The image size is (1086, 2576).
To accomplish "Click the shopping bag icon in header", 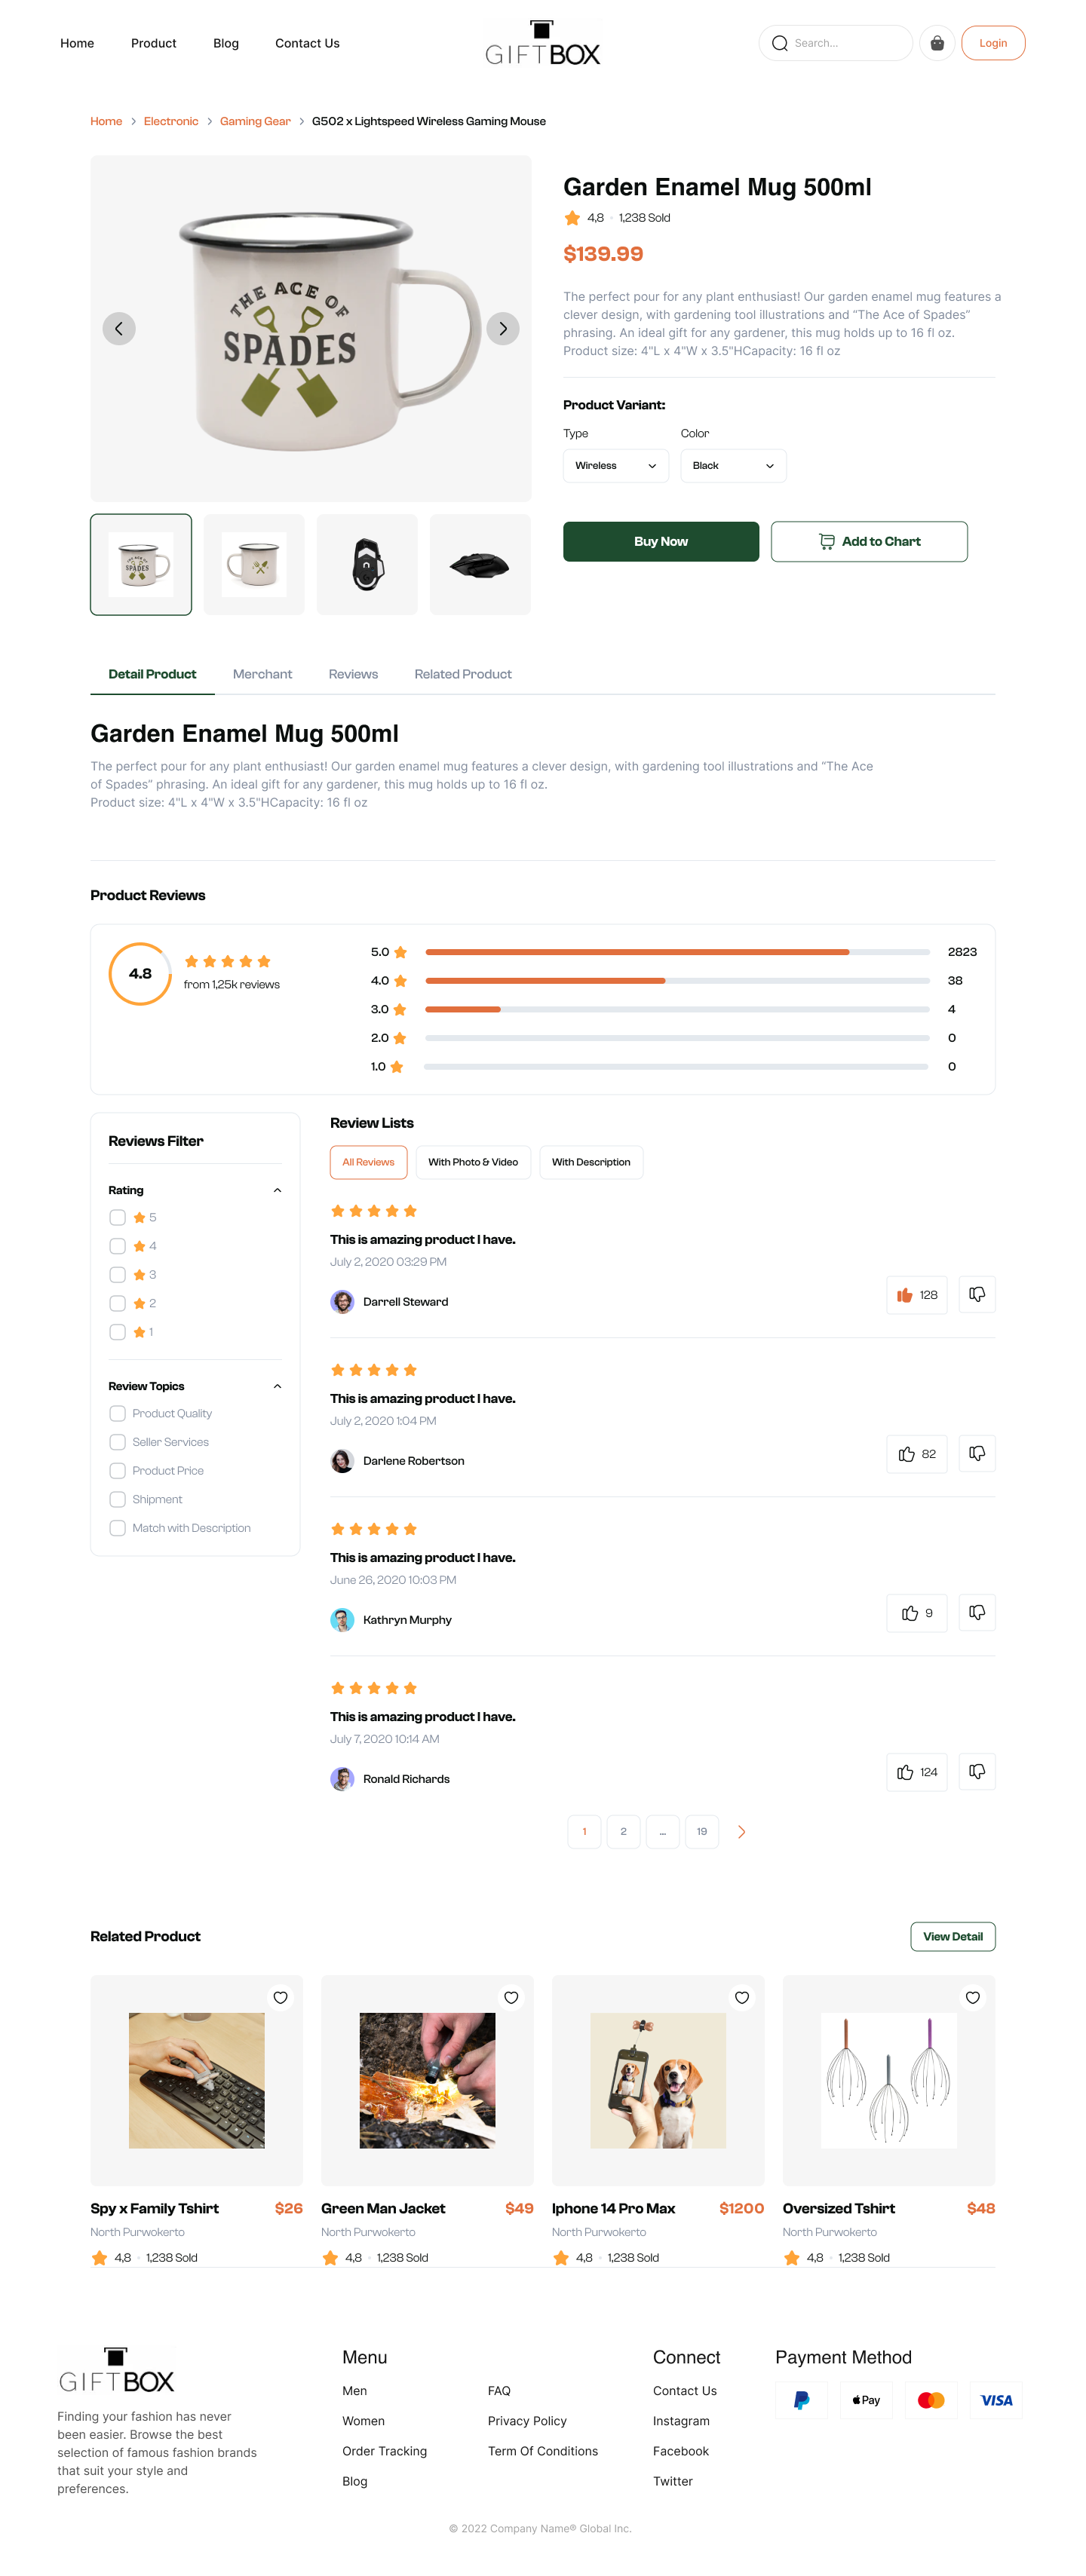I will (x=936, y=43).
